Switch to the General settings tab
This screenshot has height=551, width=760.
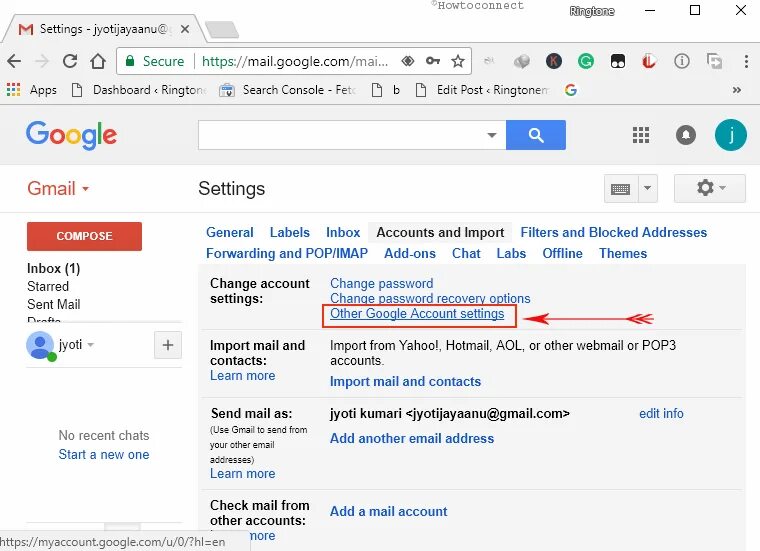click(230, 233)
